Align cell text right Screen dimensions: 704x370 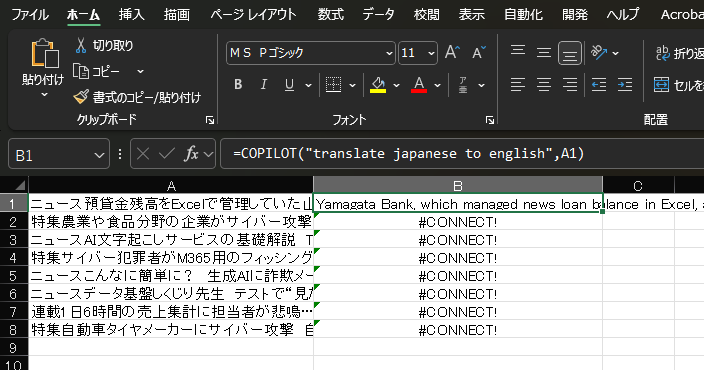pos(570,84)
